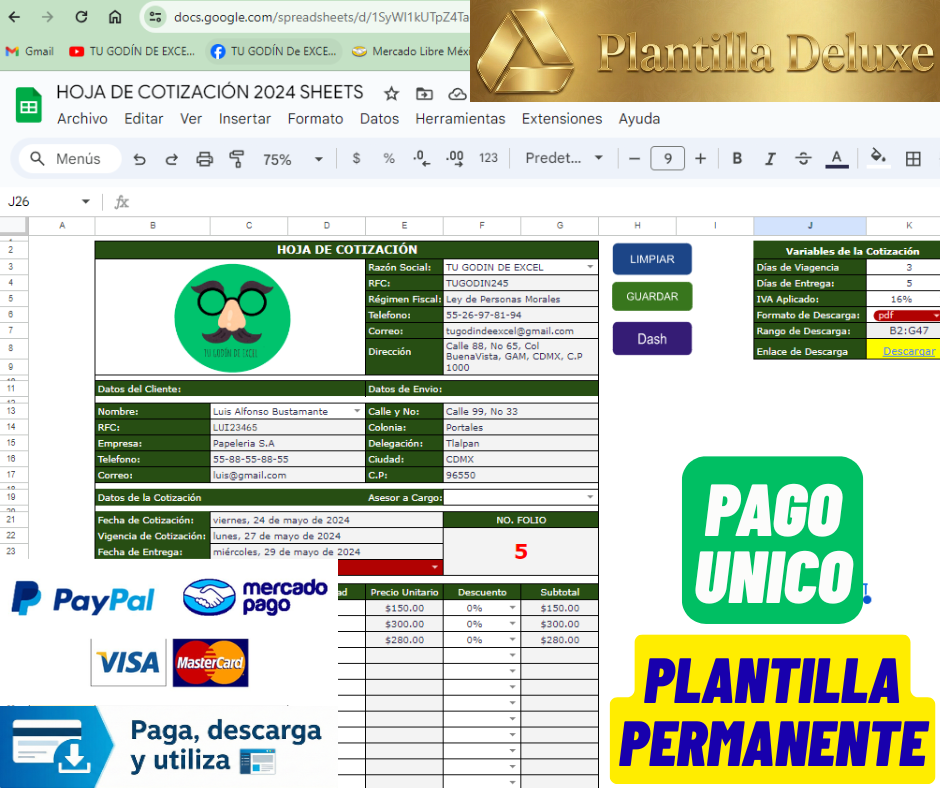The height and width of the screenshot is (788, 940).
Task: Click the LIMPIAR button
Action: tap(652, 259)
